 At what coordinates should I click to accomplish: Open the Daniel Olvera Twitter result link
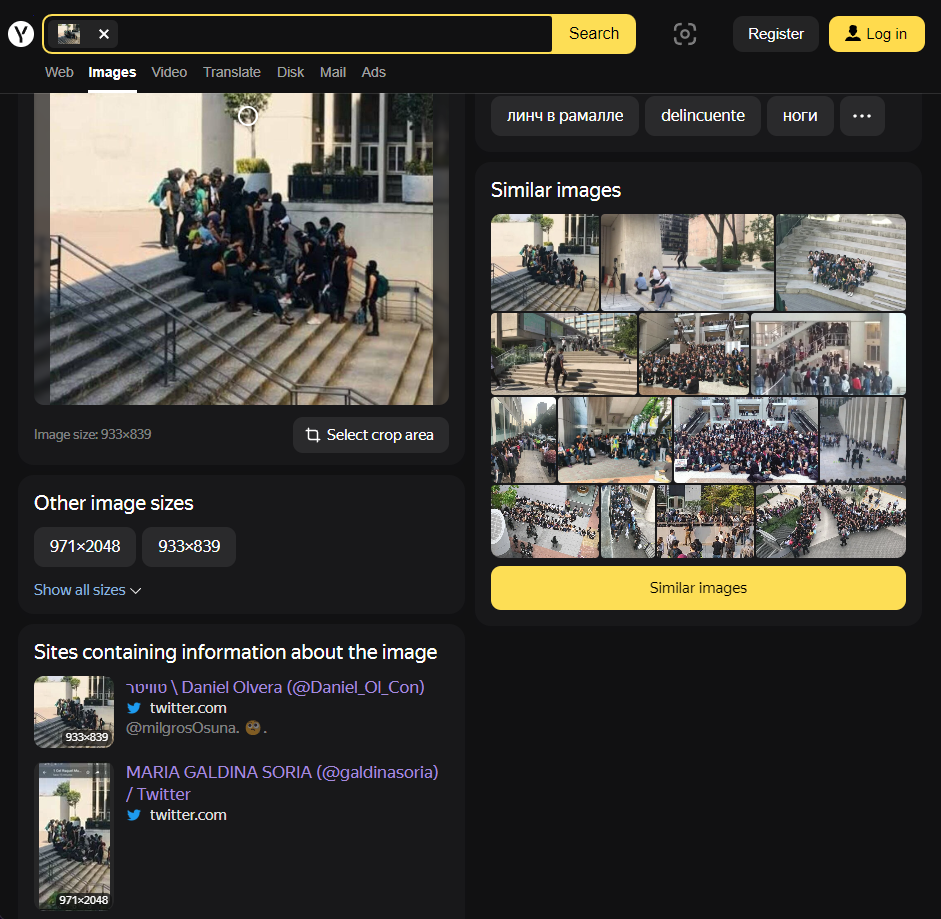click(x=275, y=687)
